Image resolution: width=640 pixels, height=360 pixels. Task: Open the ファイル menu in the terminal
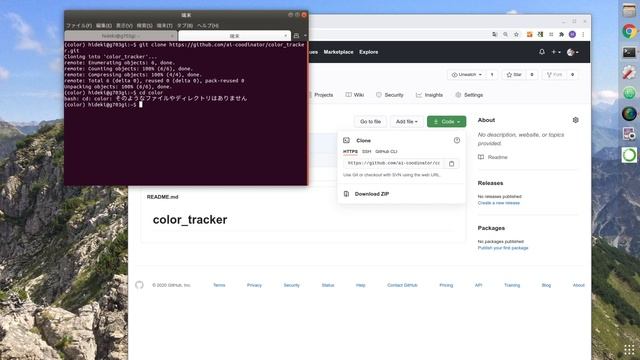click(79, 25)
